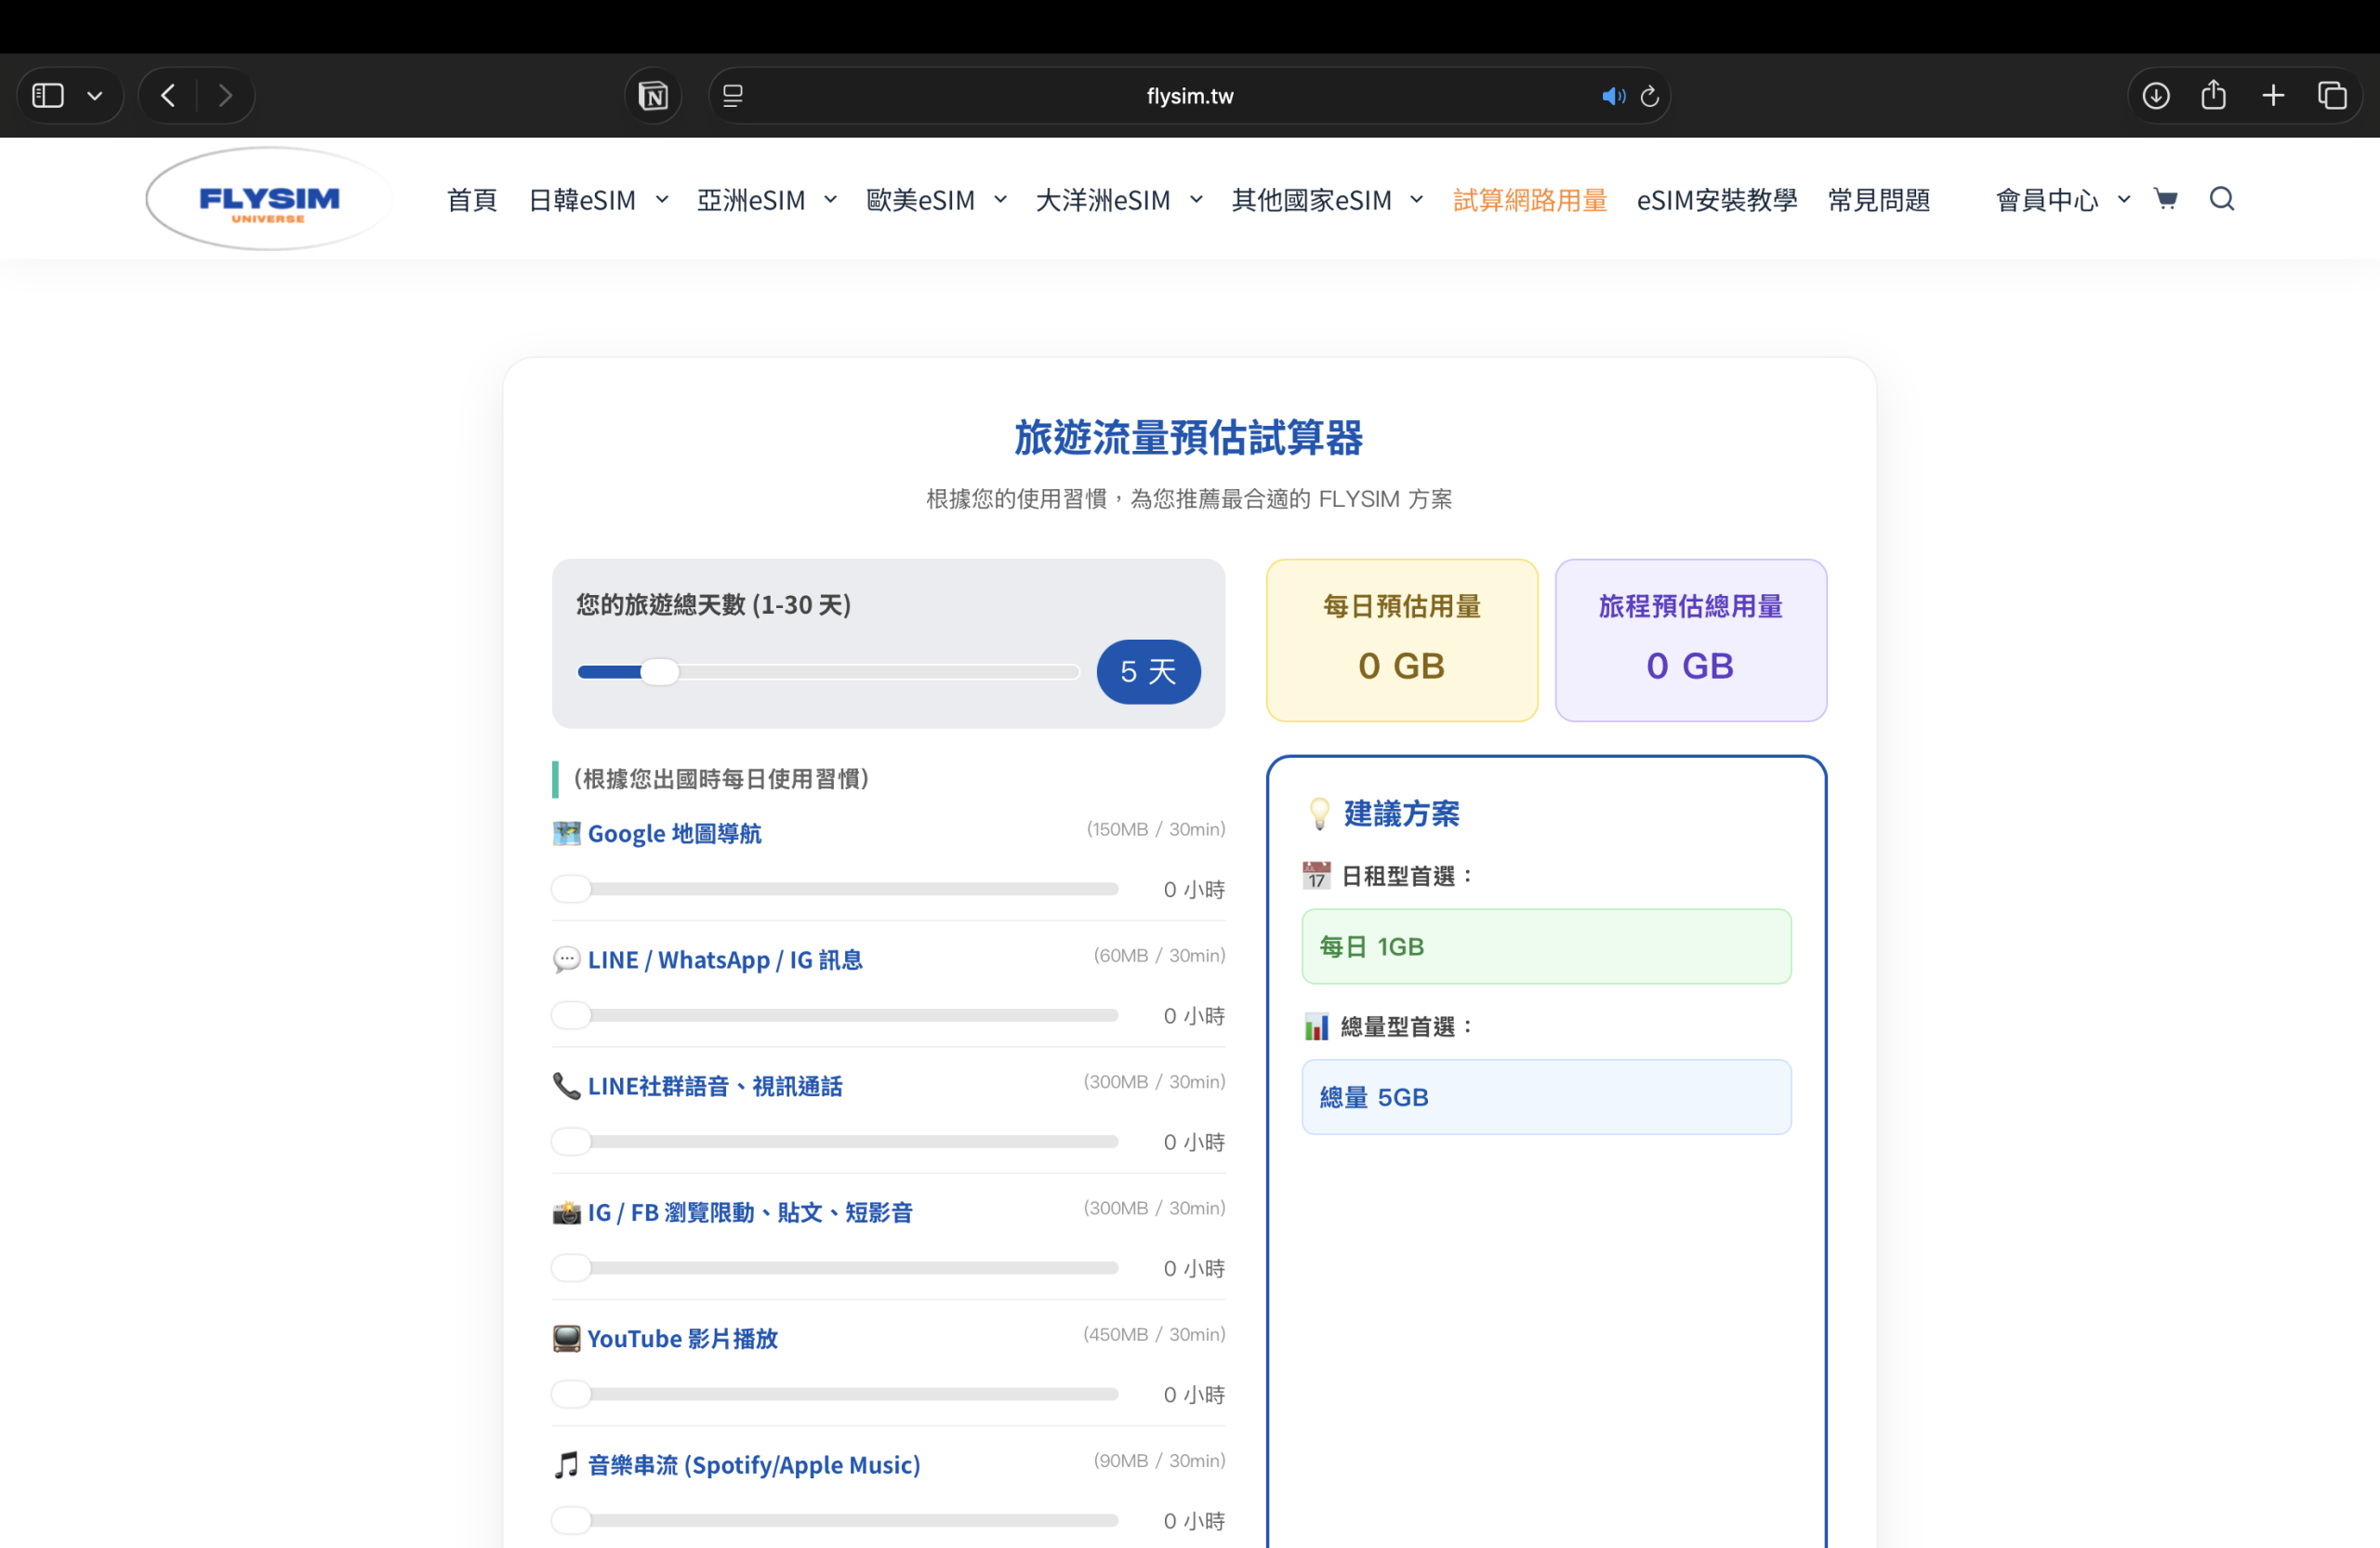
Task: Click the search magnifier icon
Action: (x=2221, y=199)
